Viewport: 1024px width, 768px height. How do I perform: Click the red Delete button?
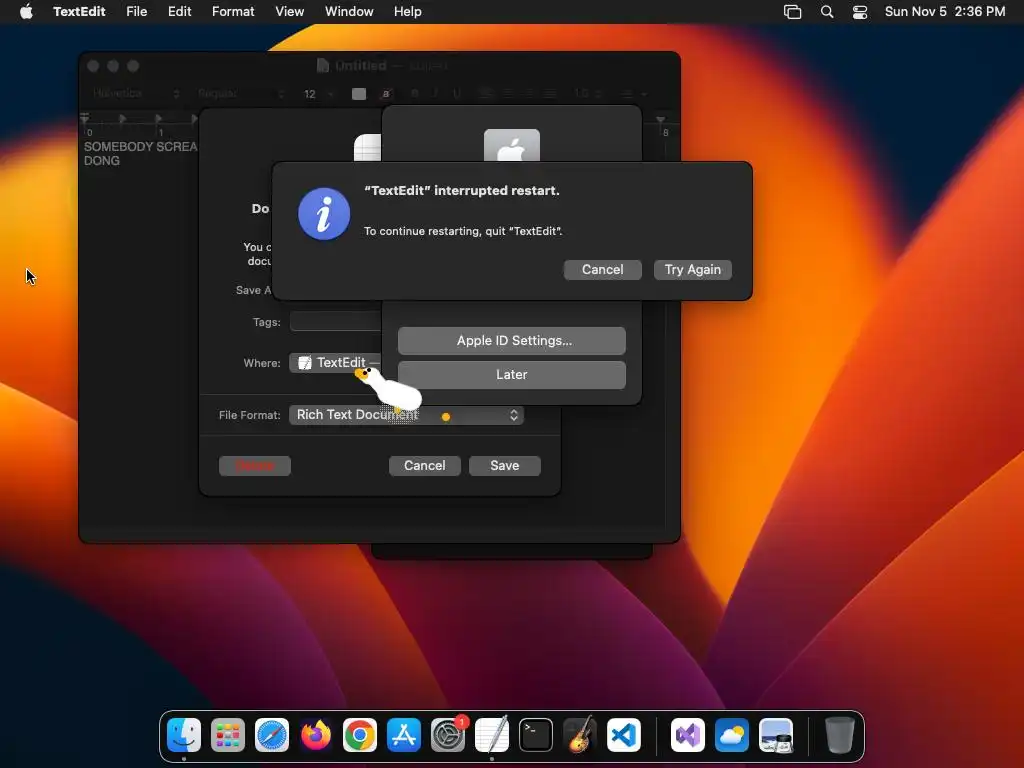[255, 466]
